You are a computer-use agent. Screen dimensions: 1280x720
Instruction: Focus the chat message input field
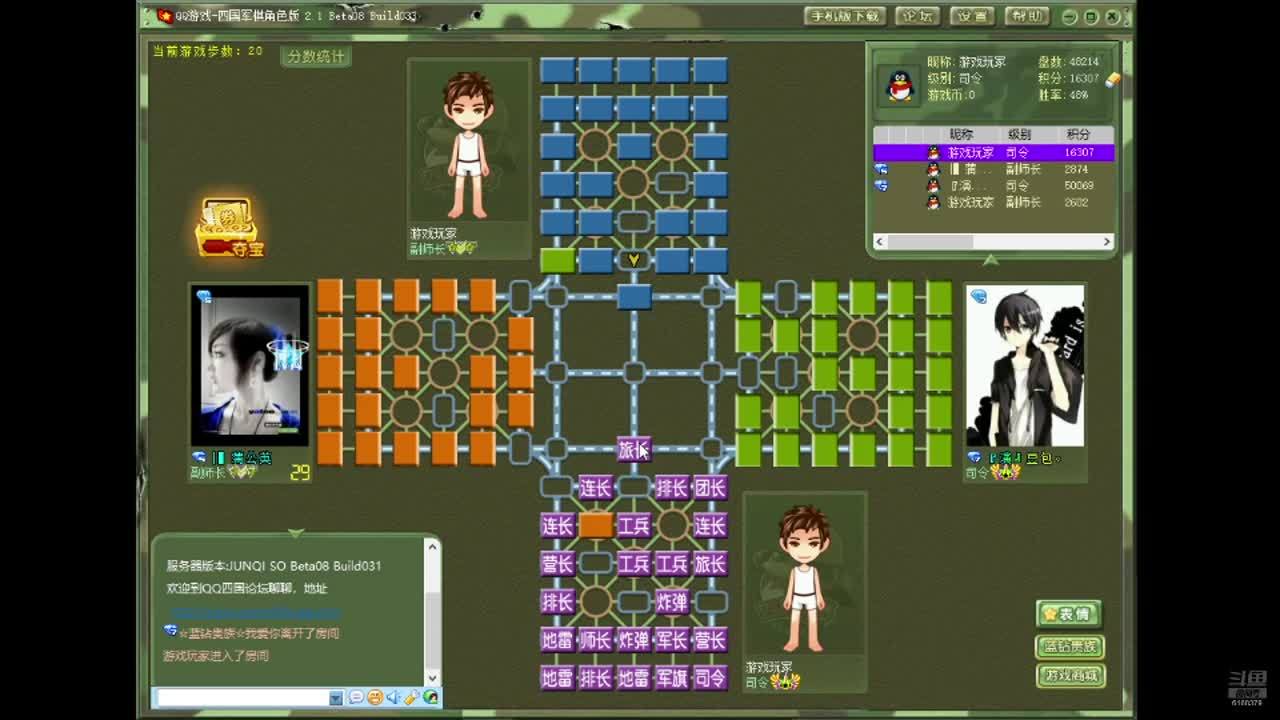tap(242, 697)
